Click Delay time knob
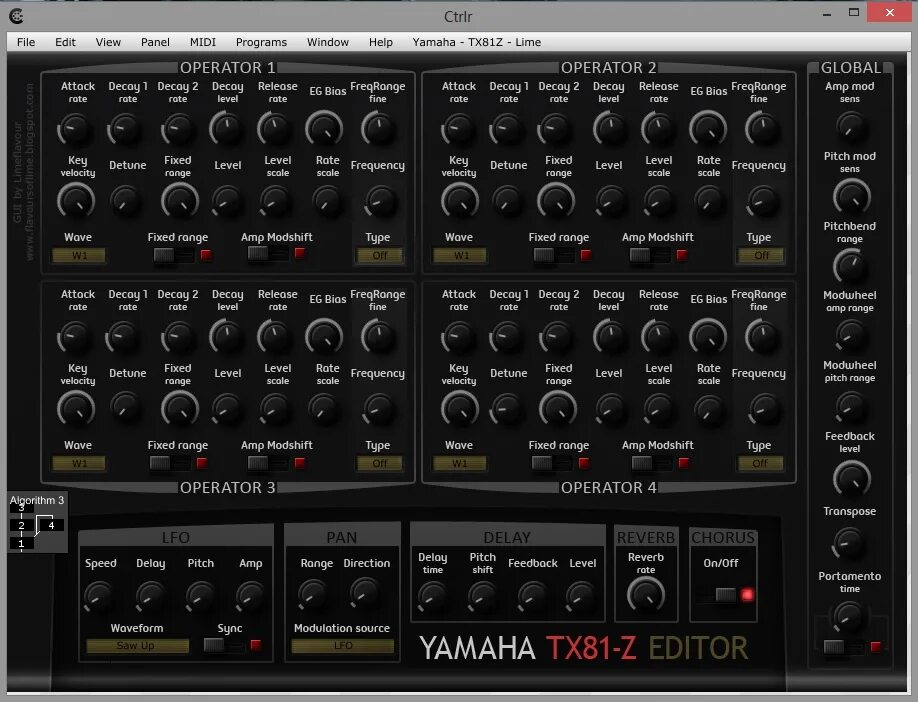The height and width of the screenshot is (702, 918). tap(434, 597)
